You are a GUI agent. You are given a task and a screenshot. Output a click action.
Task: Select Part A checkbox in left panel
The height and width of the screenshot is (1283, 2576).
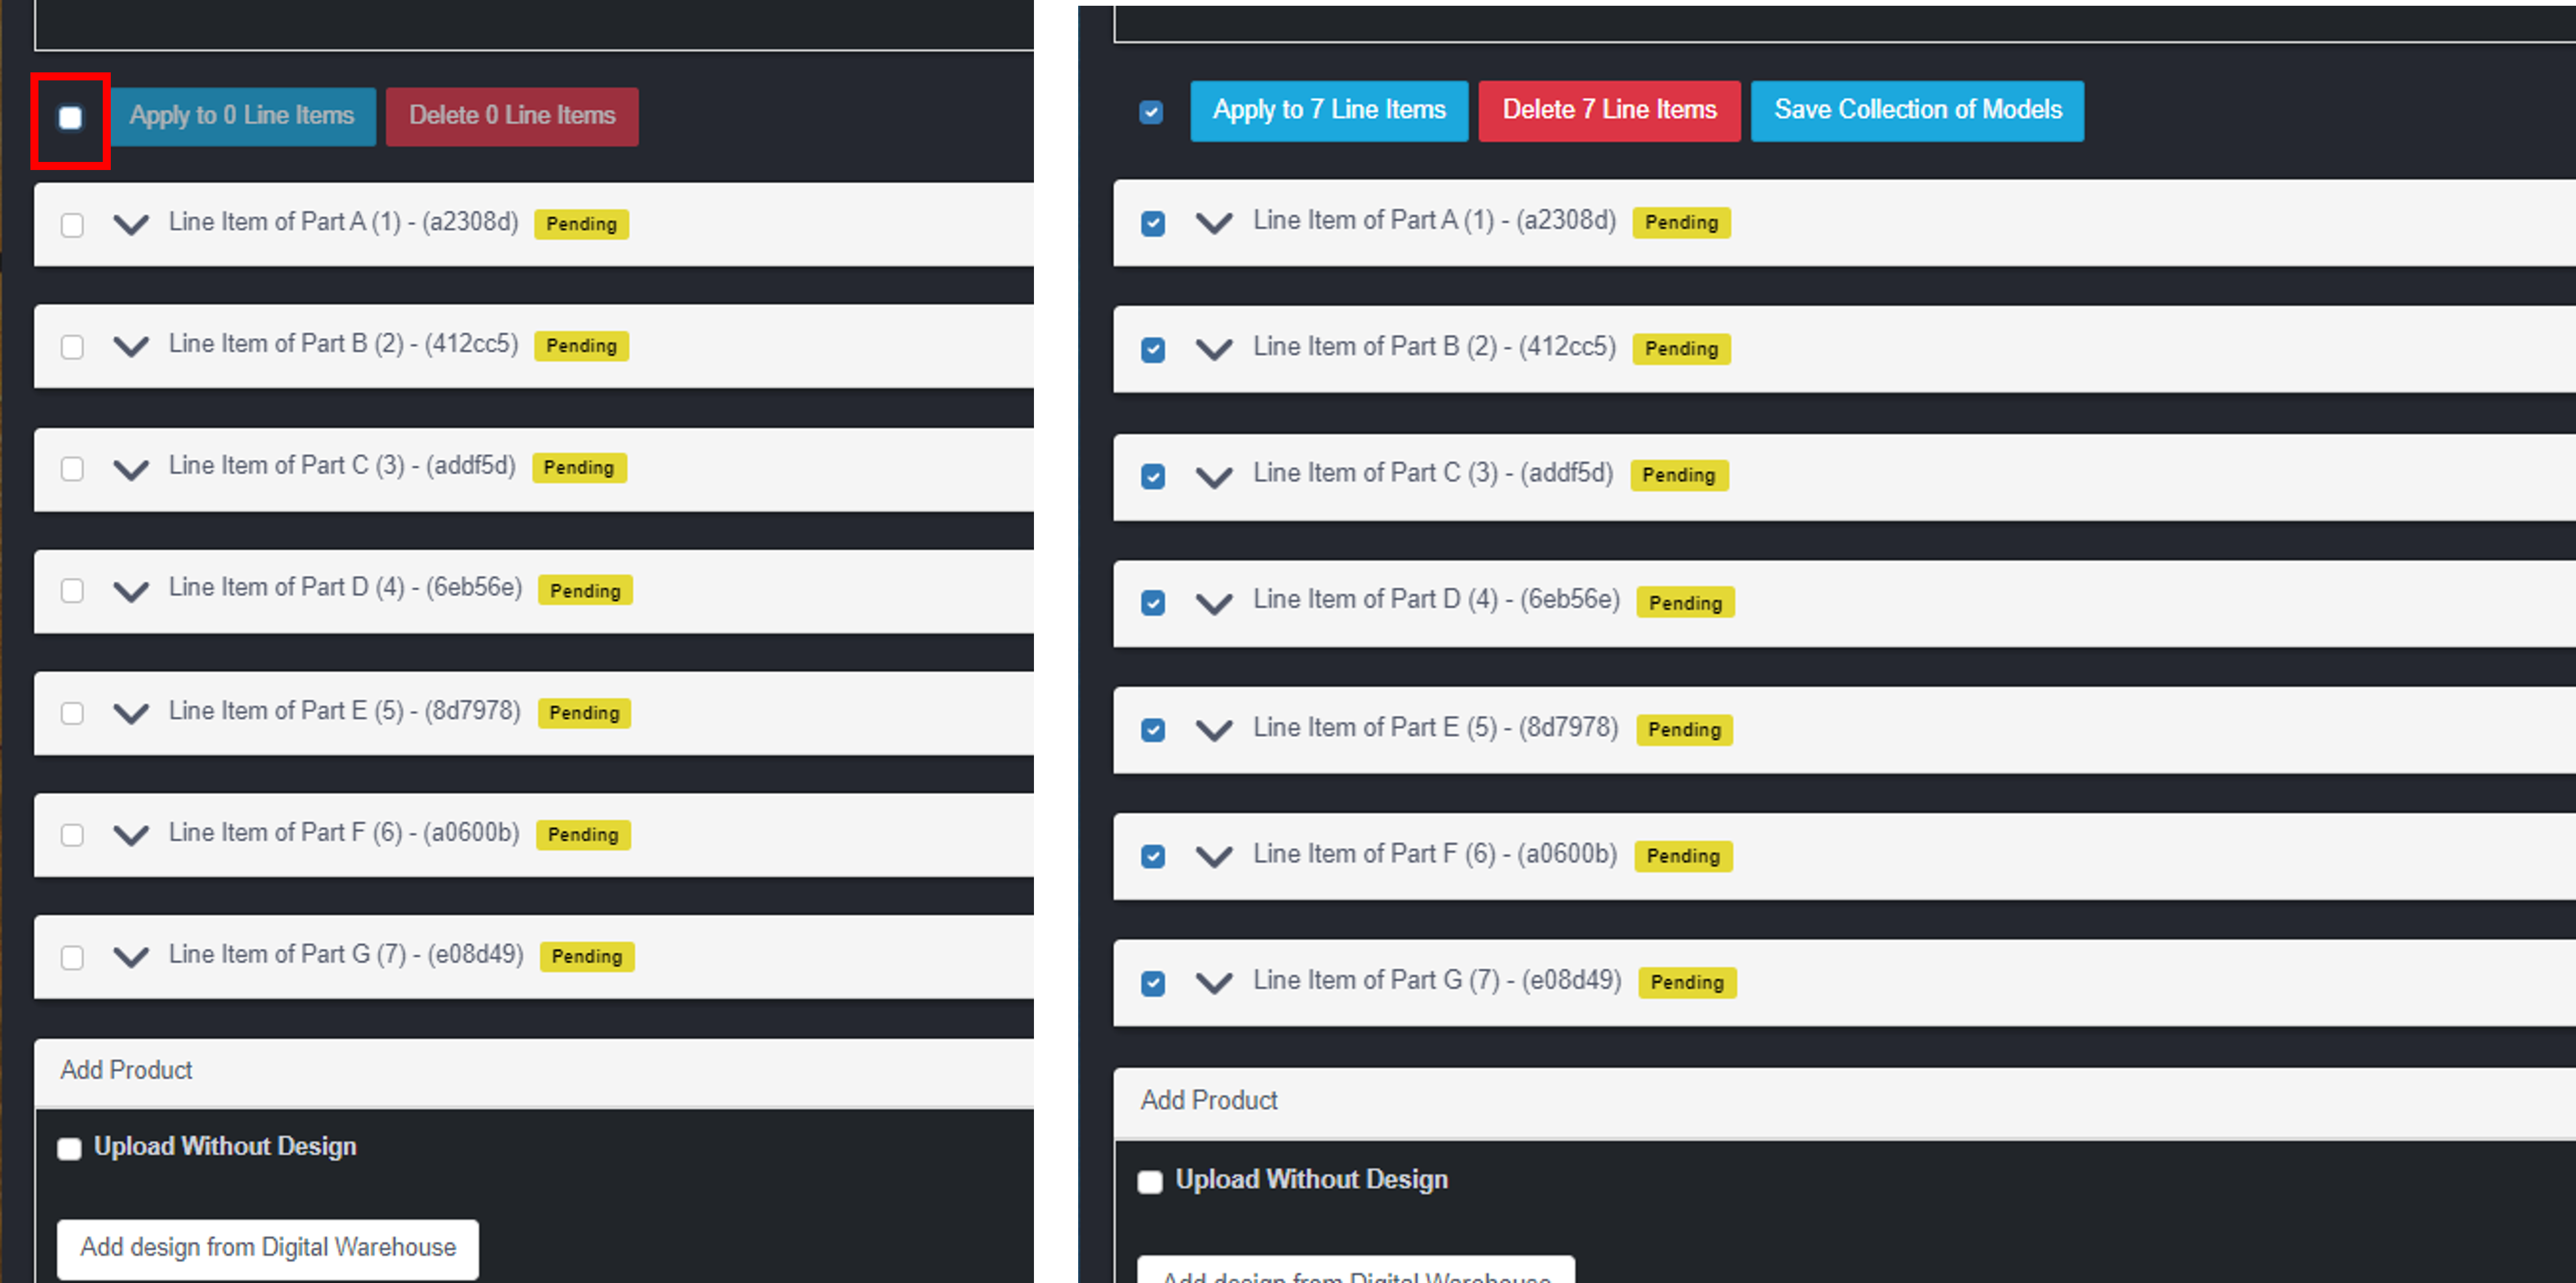[x=72, y=225]
